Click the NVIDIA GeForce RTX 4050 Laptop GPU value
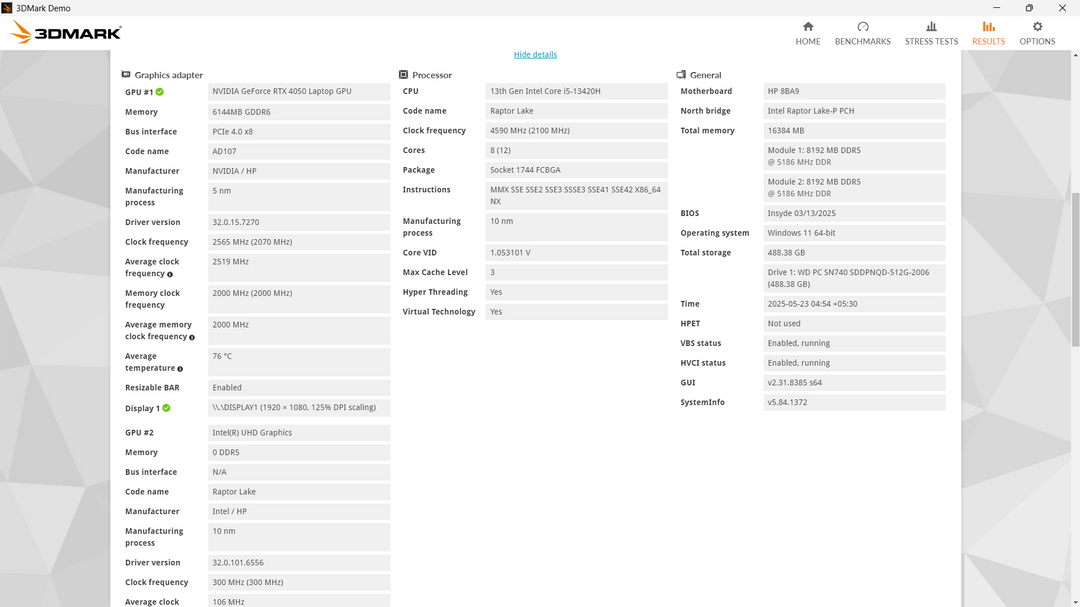The width and height of the screenshot is (1080, 607). [x=299, y=92]
